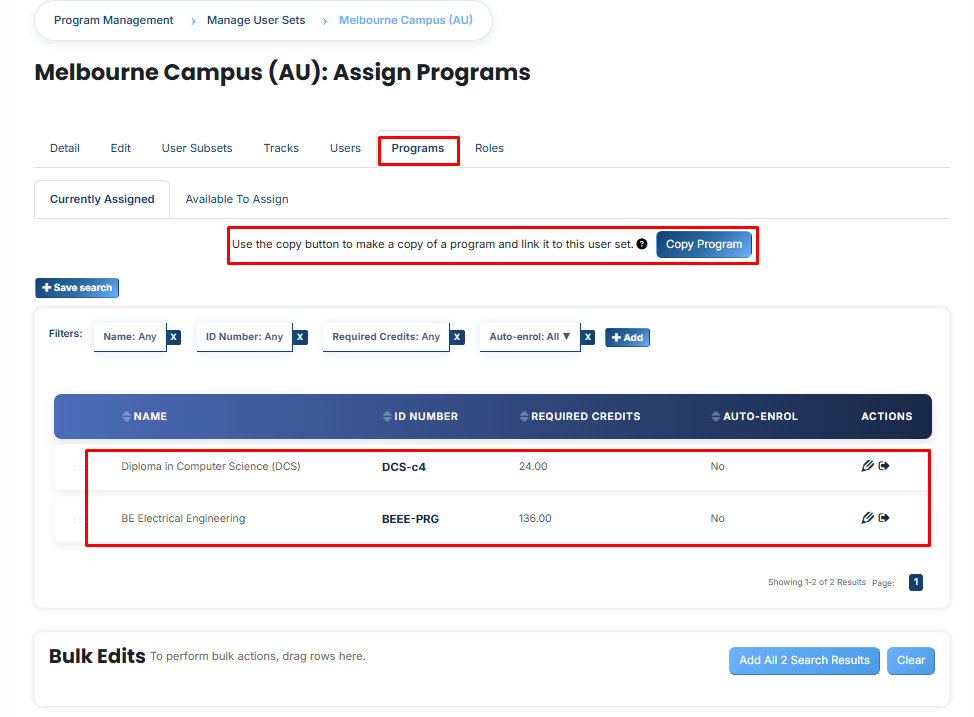Click Melbourne Campus (AU) breadcrumb

point(406,21)
